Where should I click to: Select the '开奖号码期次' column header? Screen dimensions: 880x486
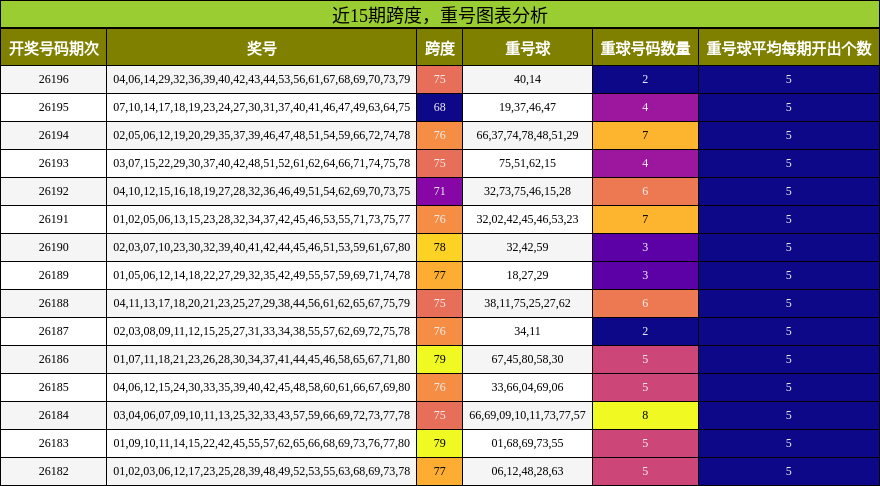point(53,48)
